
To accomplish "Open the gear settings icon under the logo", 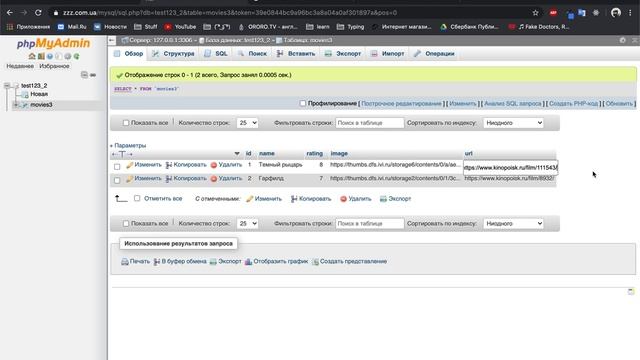I will [68, 56].
